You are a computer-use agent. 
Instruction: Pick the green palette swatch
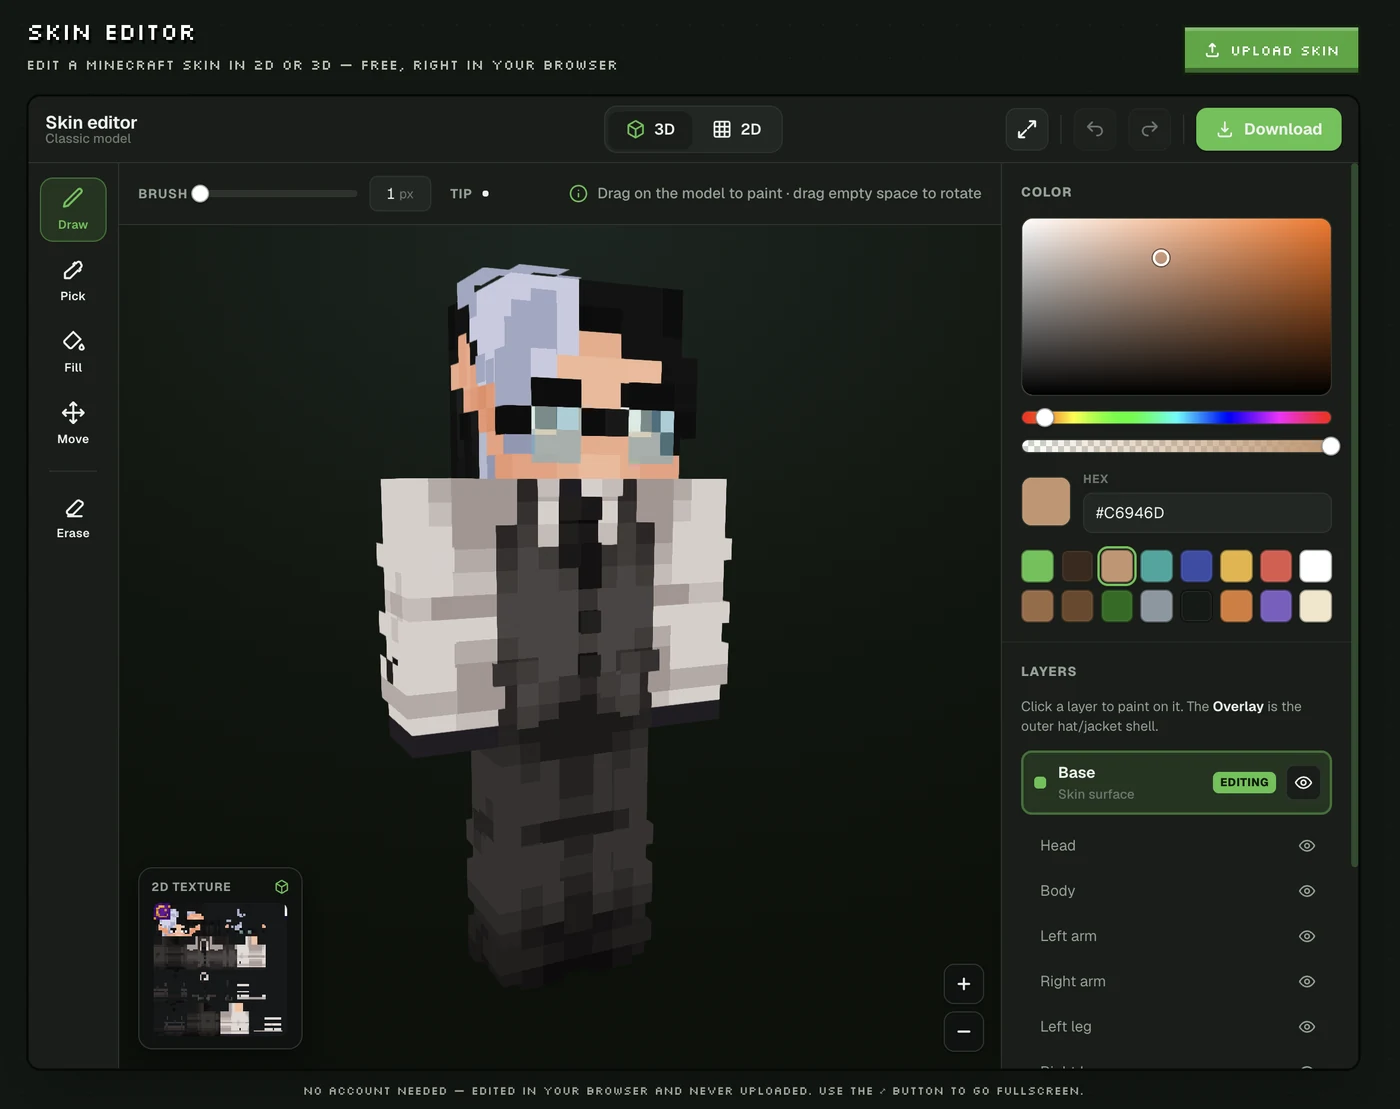click(1037, 566)
